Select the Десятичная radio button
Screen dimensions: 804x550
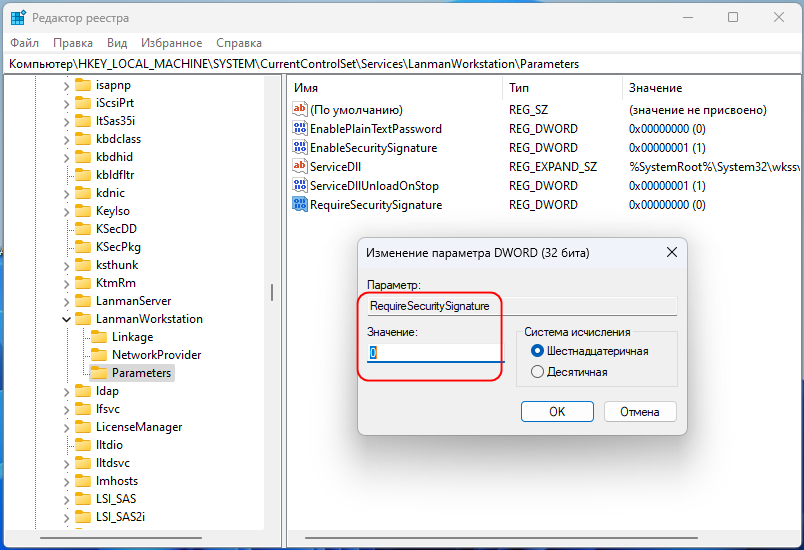click(537, 372)
